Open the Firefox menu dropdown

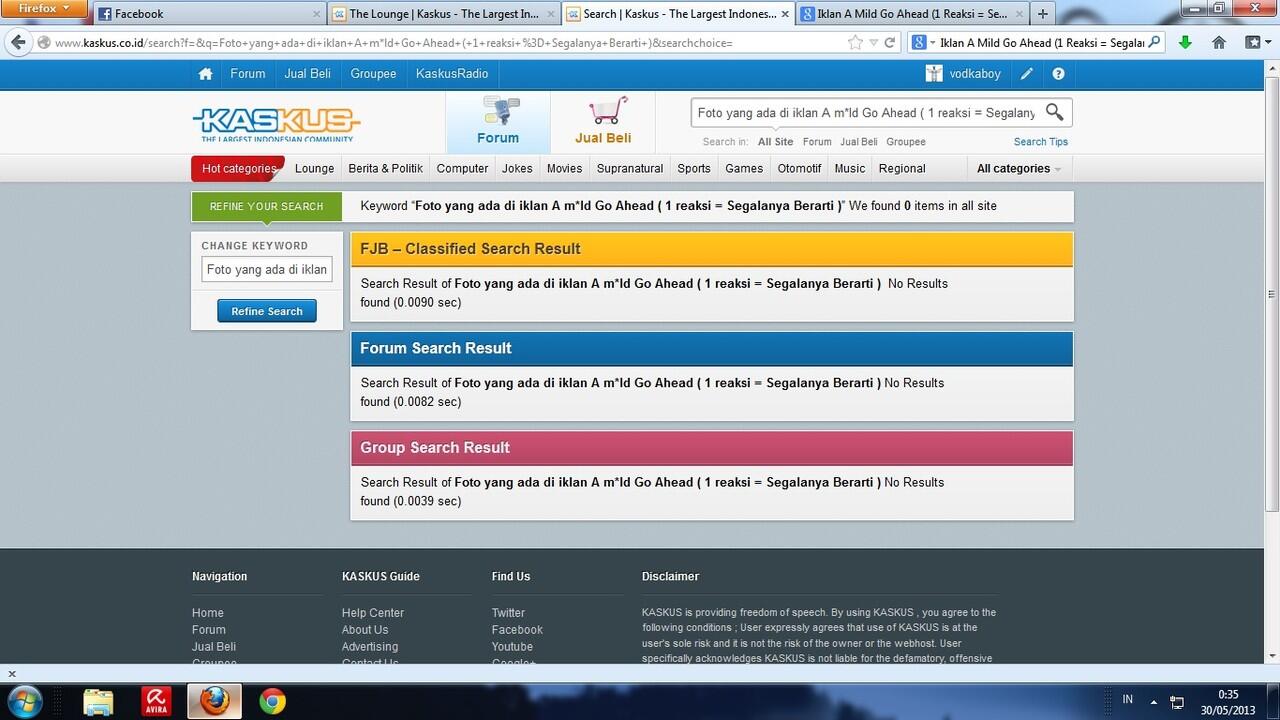44,9
